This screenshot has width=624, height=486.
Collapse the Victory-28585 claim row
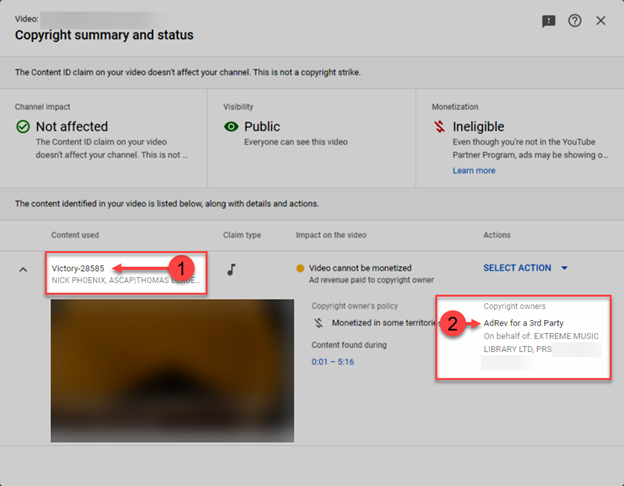click(x=24, y=269)
